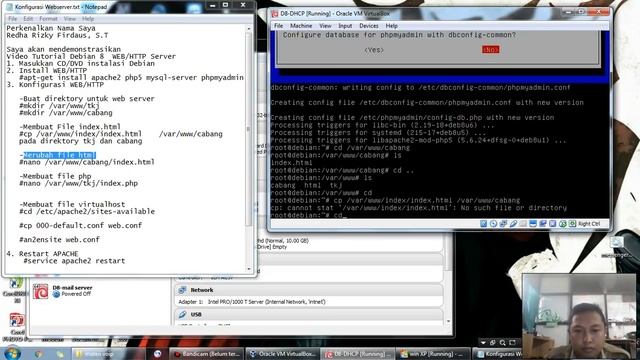Click the line '#service apache2 restart'
This screenshot has width=640, height=360.
tap(74, 261)
